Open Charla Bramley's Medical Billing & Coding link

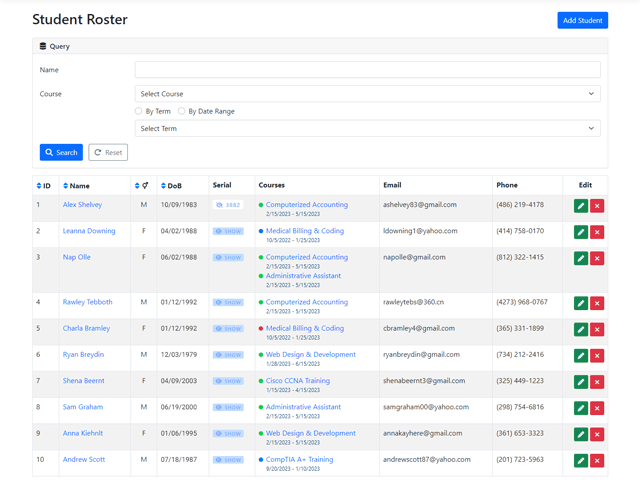coord(305,328)
